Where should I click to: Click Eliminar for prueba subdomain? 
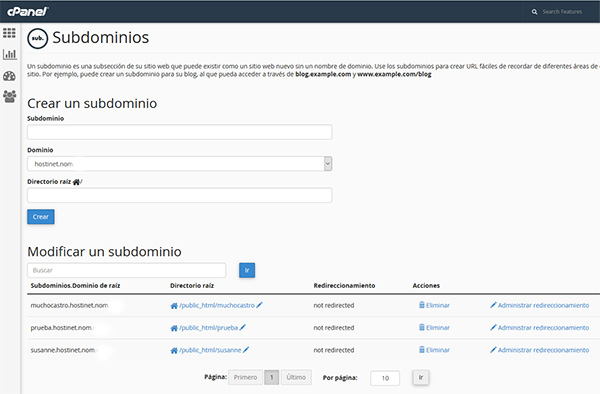coord(438,328)
